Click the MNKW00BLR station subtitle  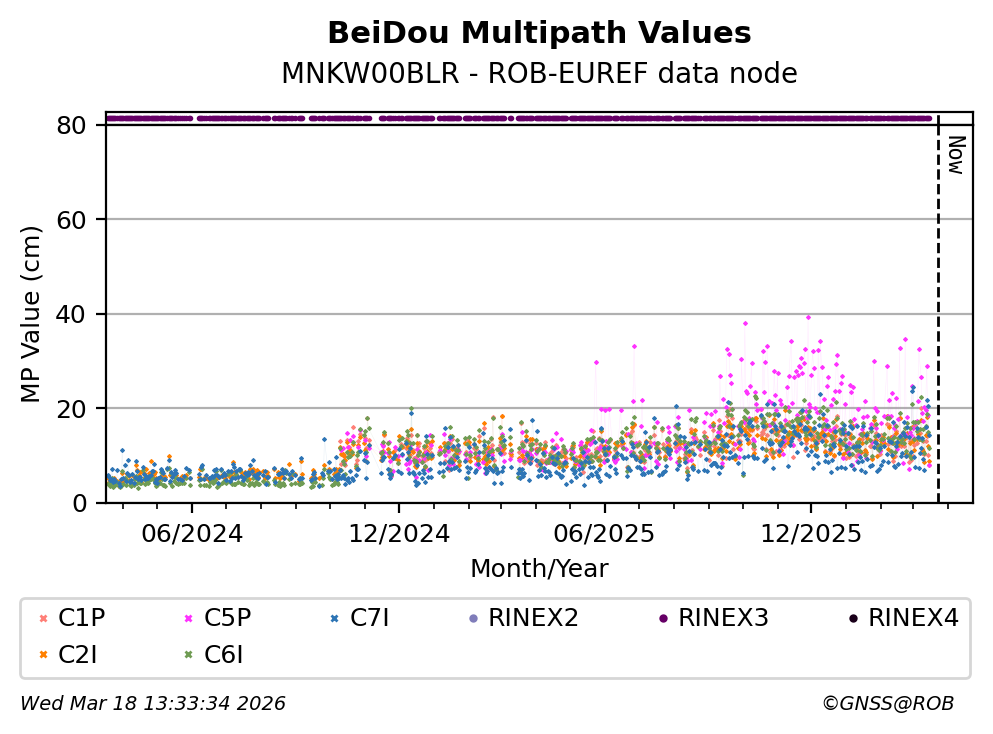[x=539, y=74]
